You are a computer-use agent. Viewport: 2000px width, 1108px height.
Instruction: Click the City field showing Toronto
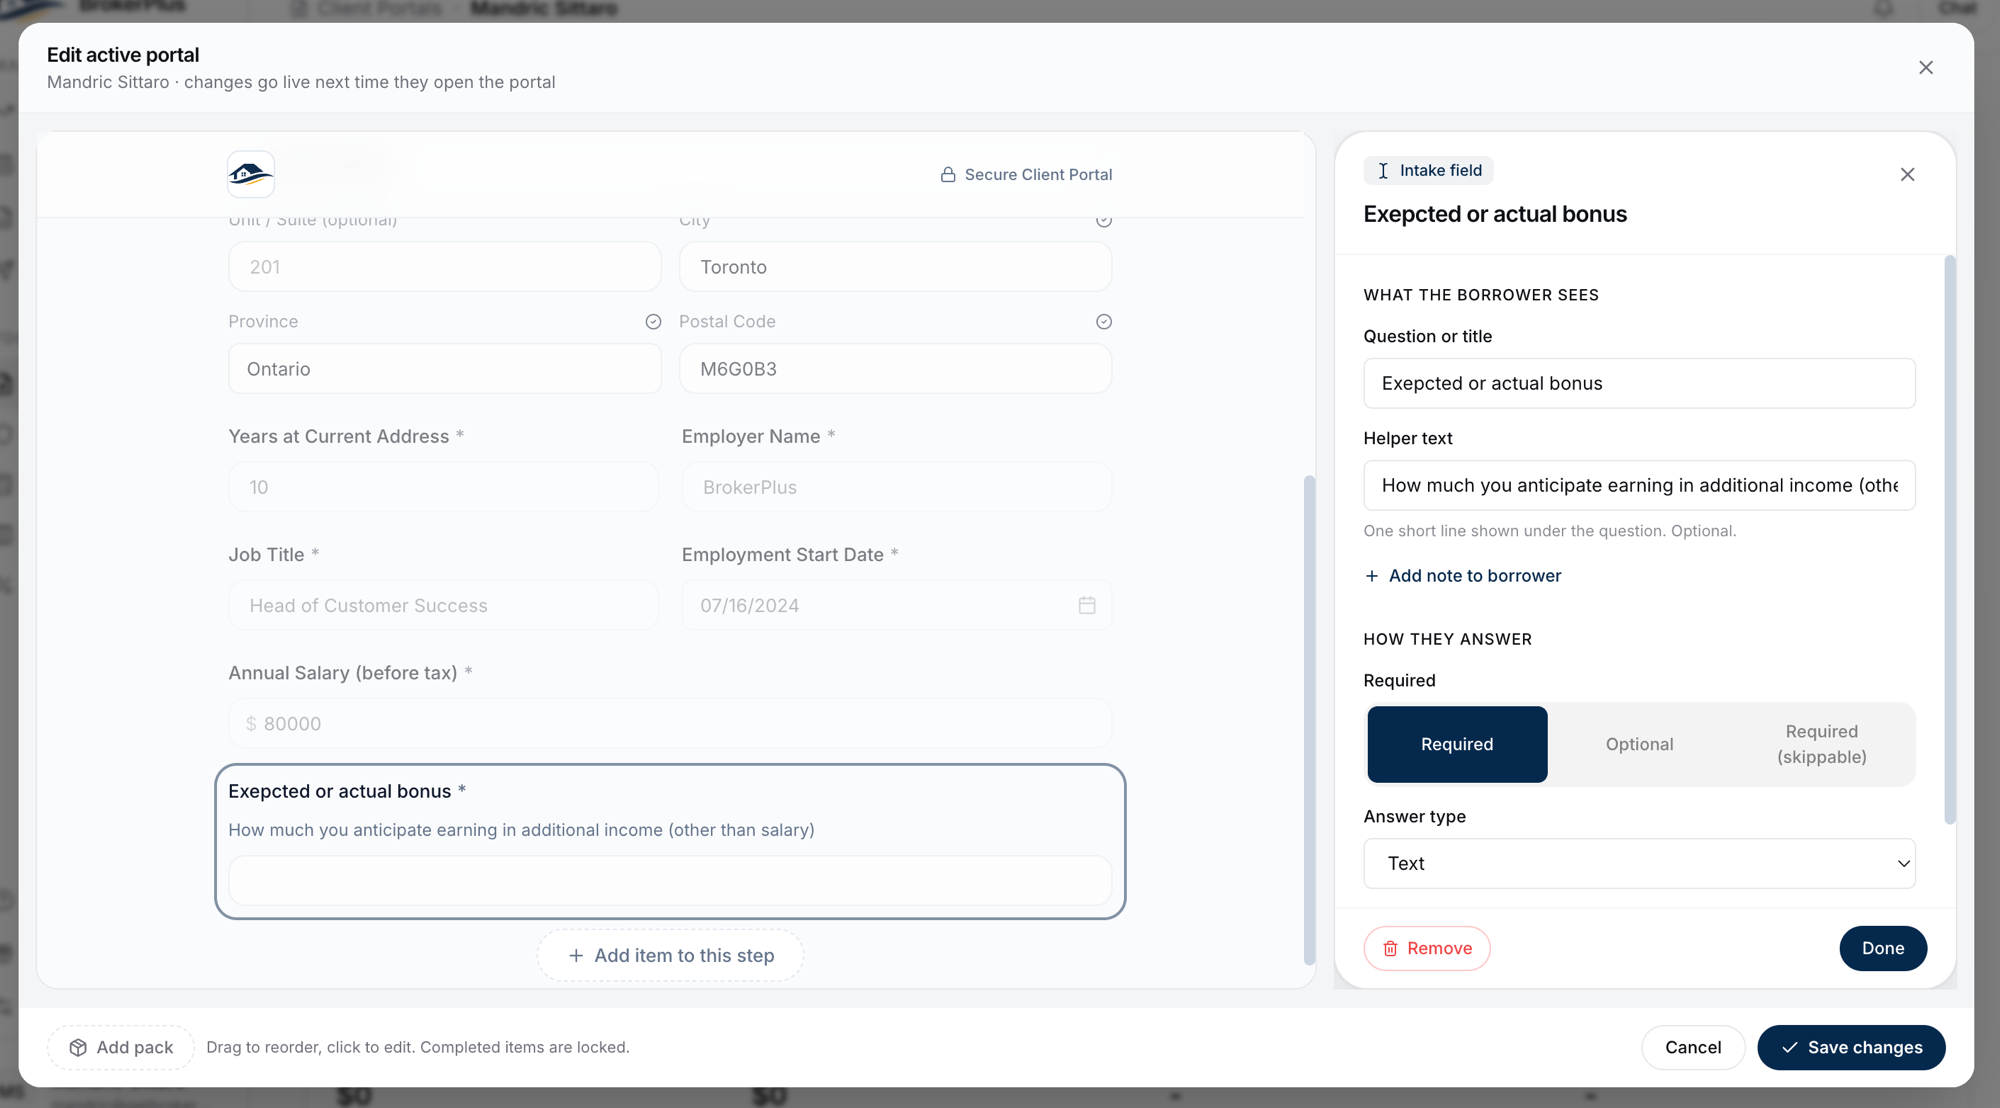895,267
